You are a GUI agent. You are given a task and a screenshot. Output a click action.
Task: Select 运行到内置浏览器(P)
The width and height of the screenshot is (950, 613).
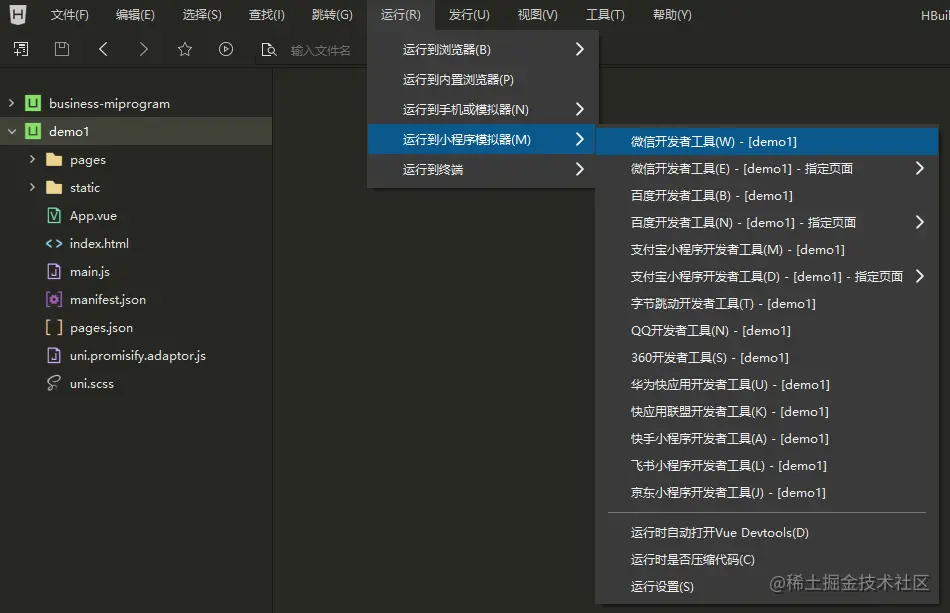pos(482,79)
